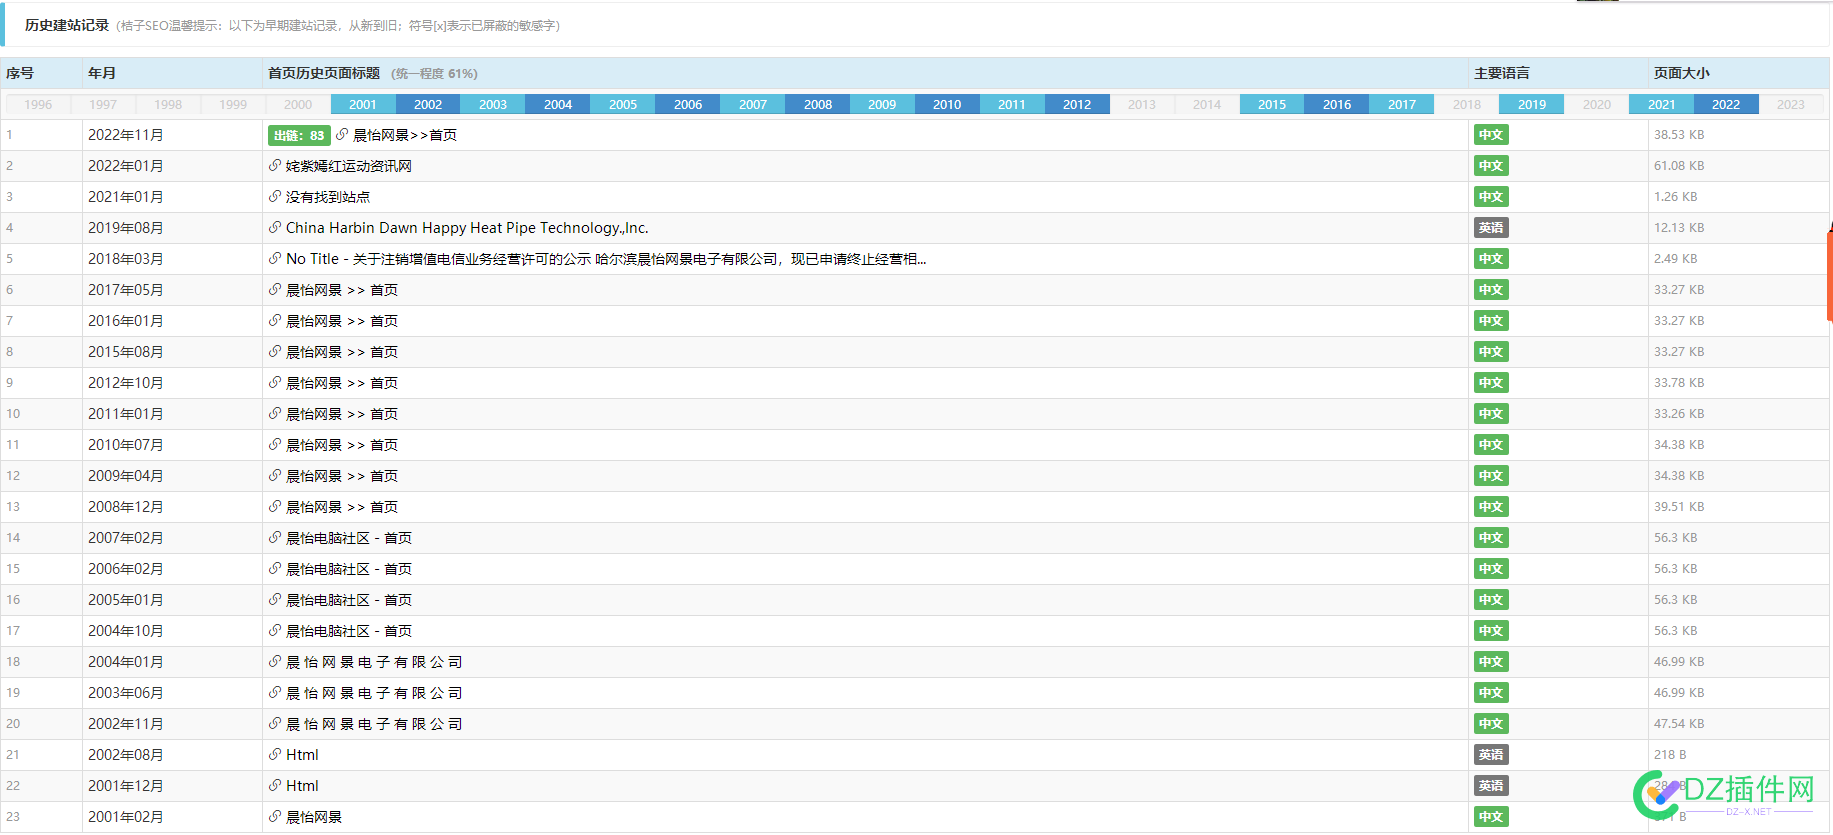Open the 2016 year tab
1833x835 pixels.
(x=1337, y=104)
